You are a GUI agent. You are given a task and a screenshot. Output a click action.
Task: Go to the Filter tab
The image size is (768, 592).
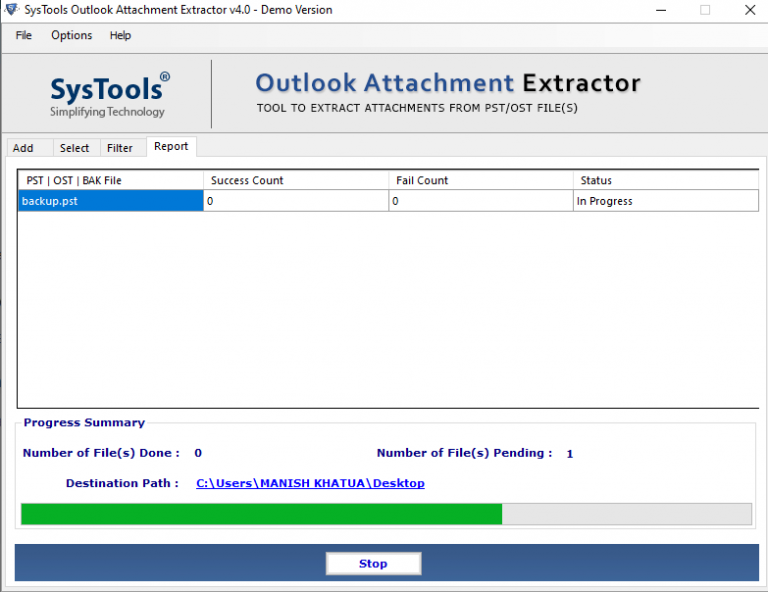click(120, 148)
